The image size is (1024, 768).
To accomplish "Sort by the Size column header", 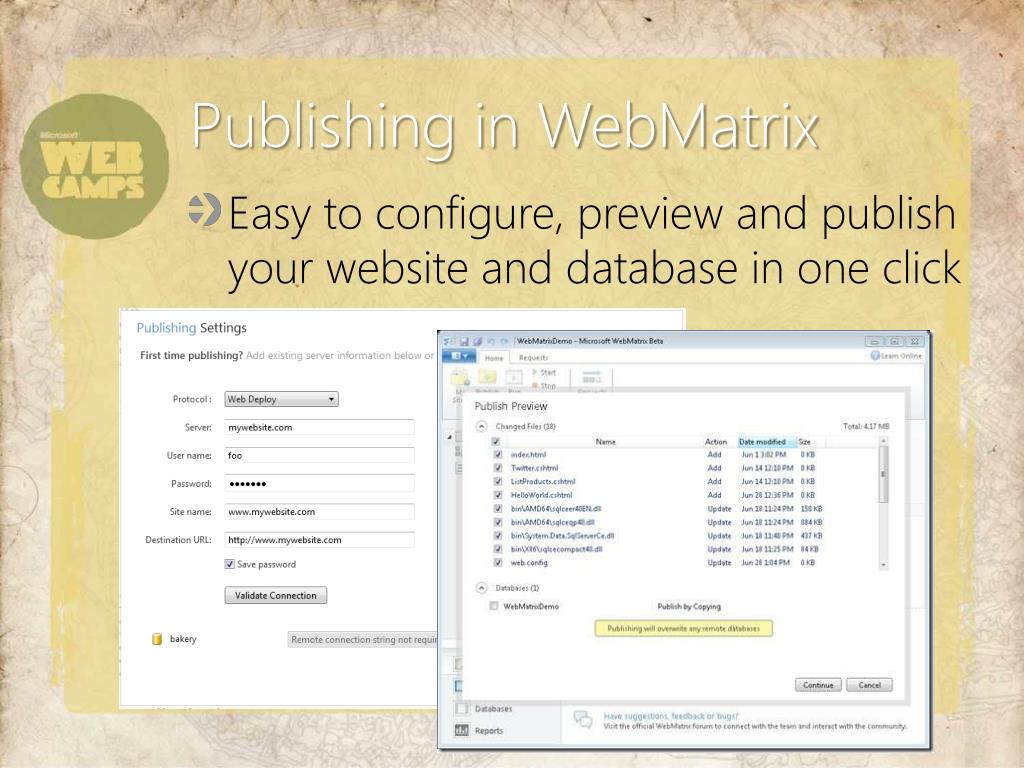I will click(x=805, y=442).
